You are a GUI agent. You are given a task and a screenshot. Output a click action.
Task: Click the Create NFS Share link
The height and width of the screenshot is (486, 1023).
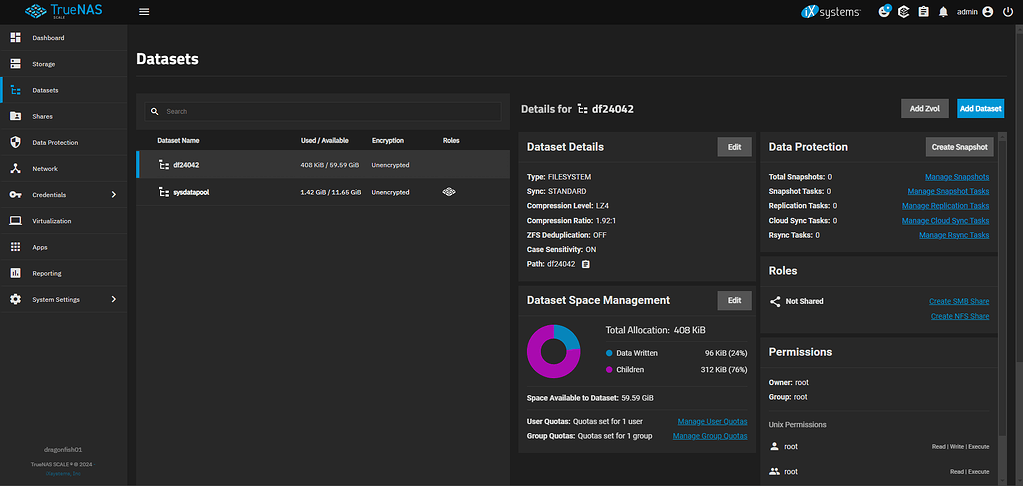[x=960, y=316]
